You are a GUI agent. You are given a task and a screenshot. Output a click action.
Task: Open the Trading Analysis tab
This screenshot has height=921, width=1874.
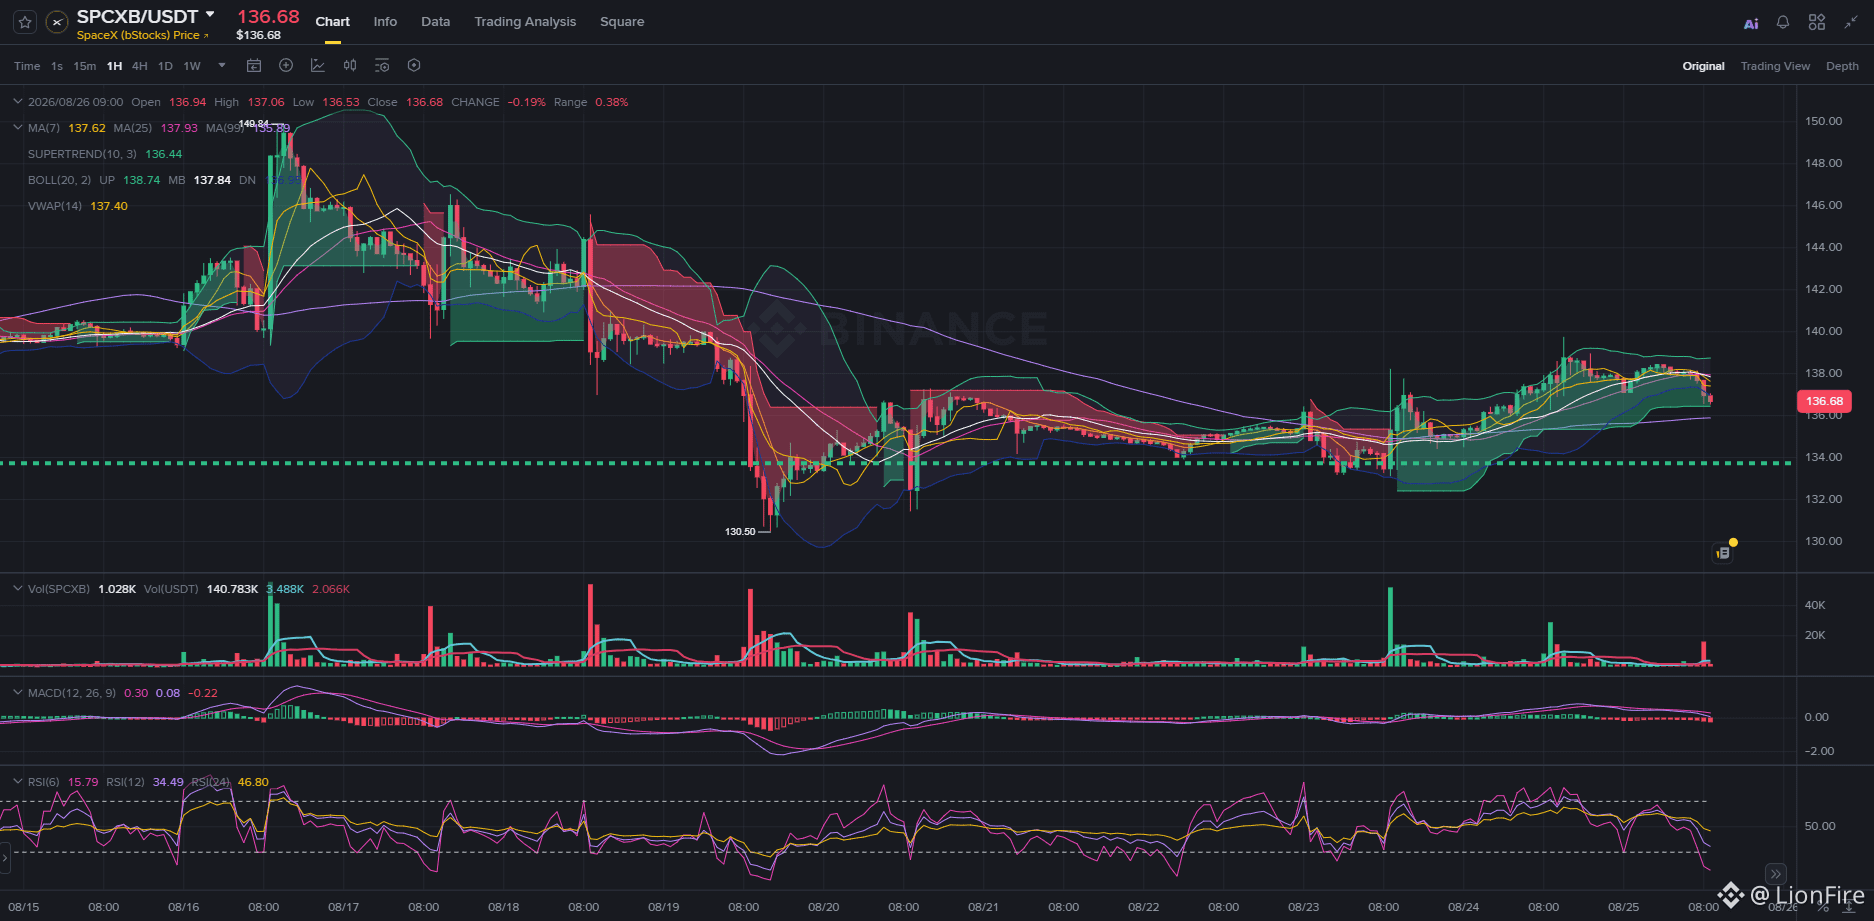click(x=525, y=22)
